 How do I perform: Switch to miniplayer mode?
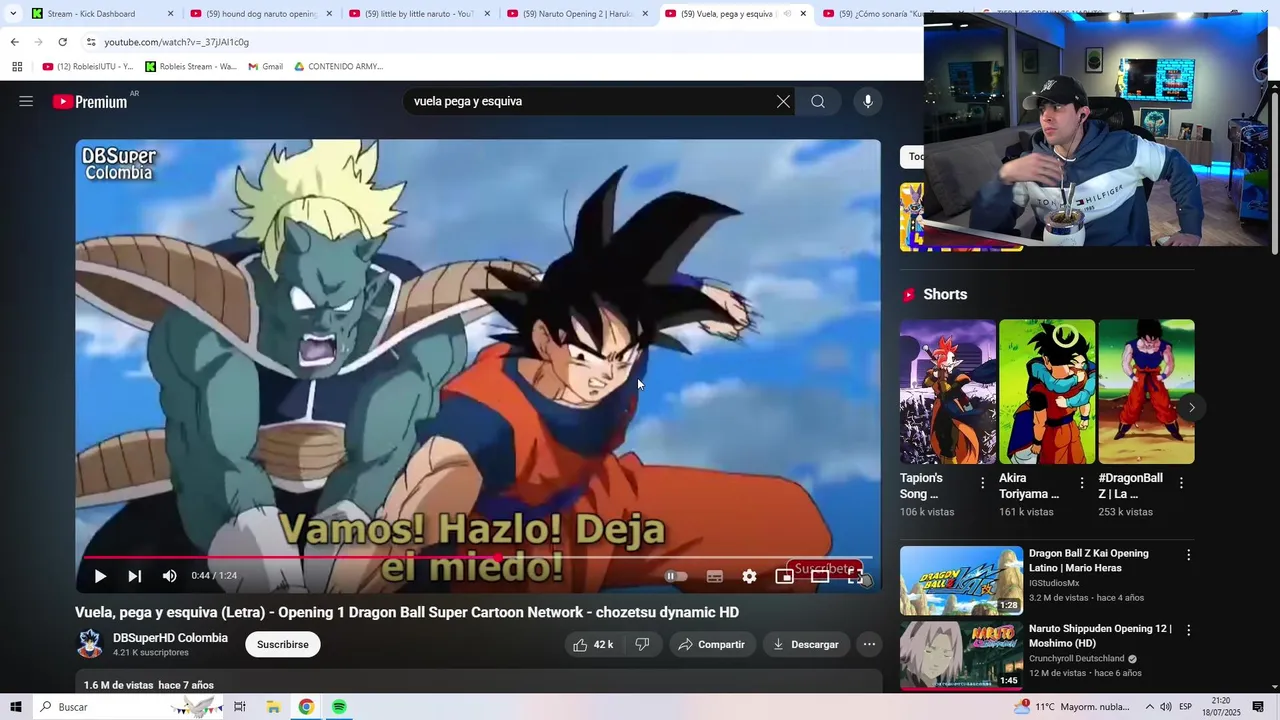coord(784,576)
